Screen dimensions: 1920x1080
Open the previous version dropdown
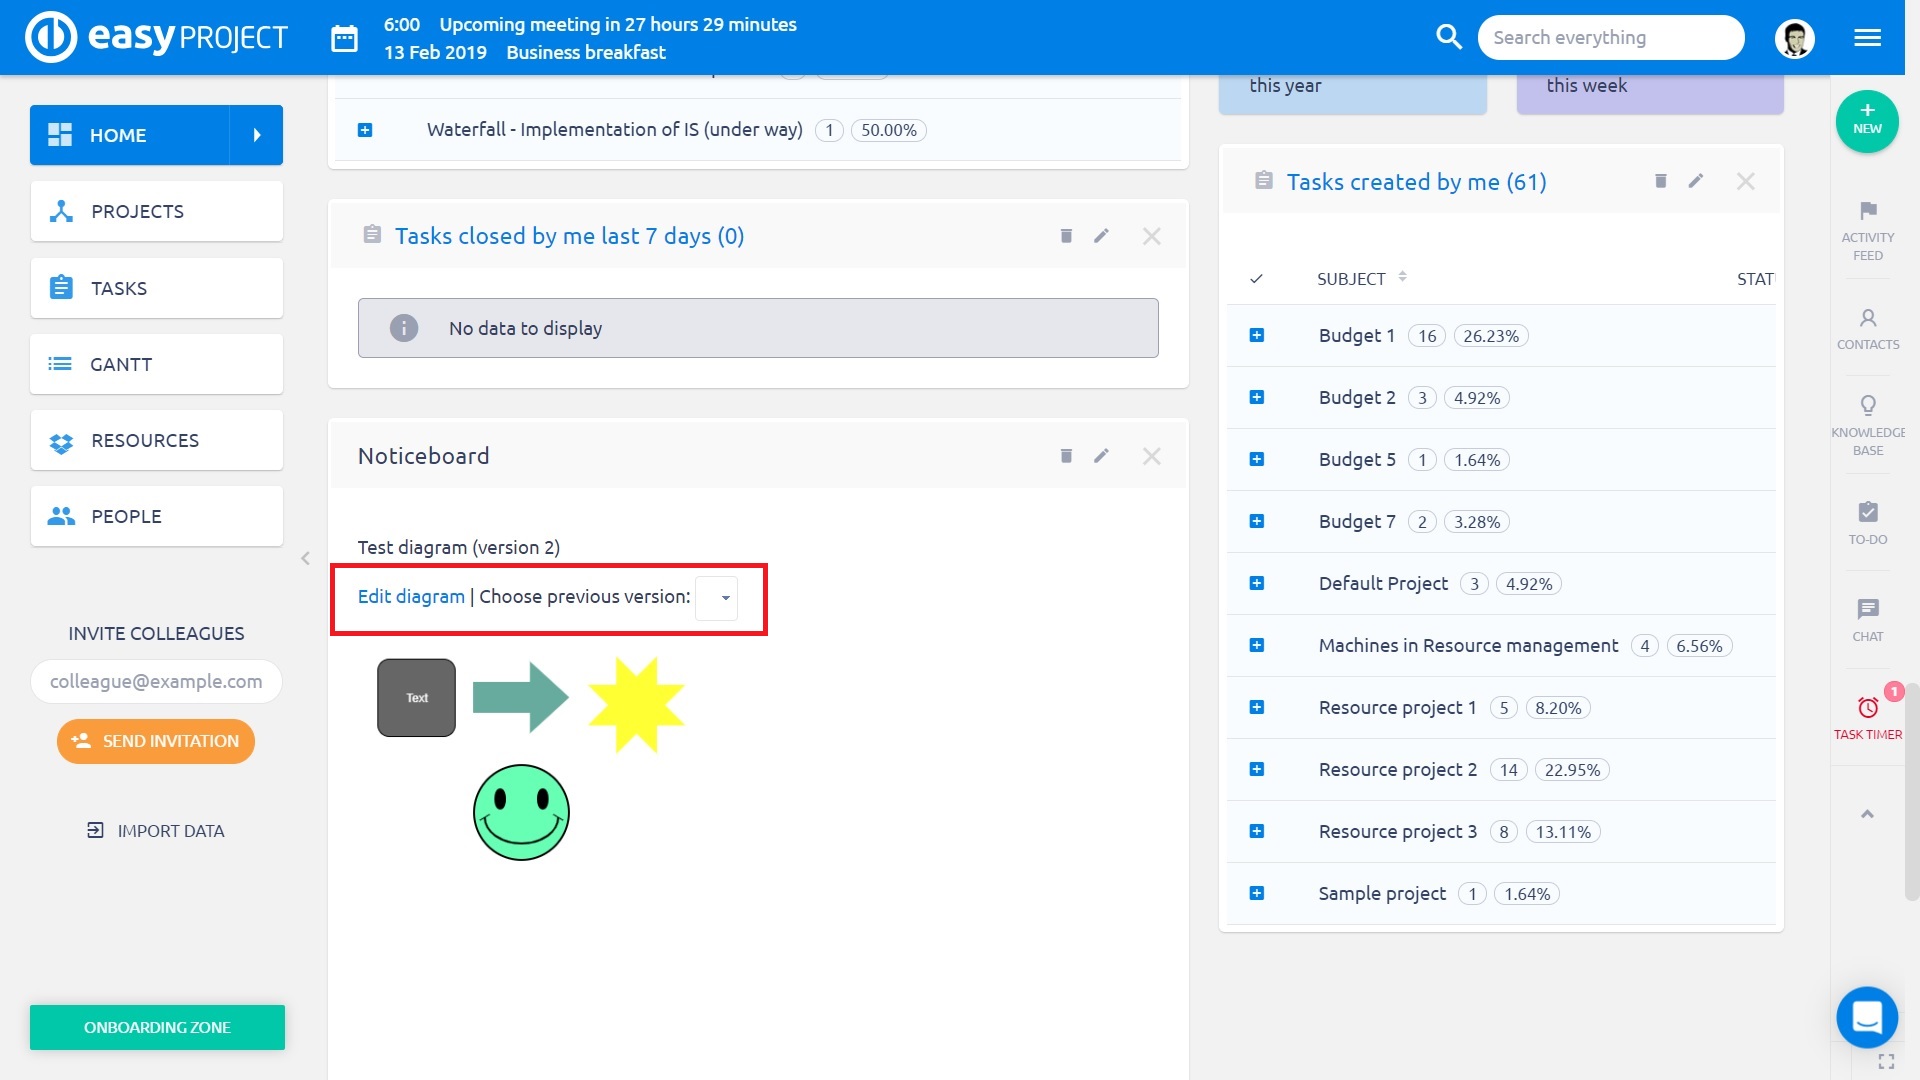coord(717,598)
